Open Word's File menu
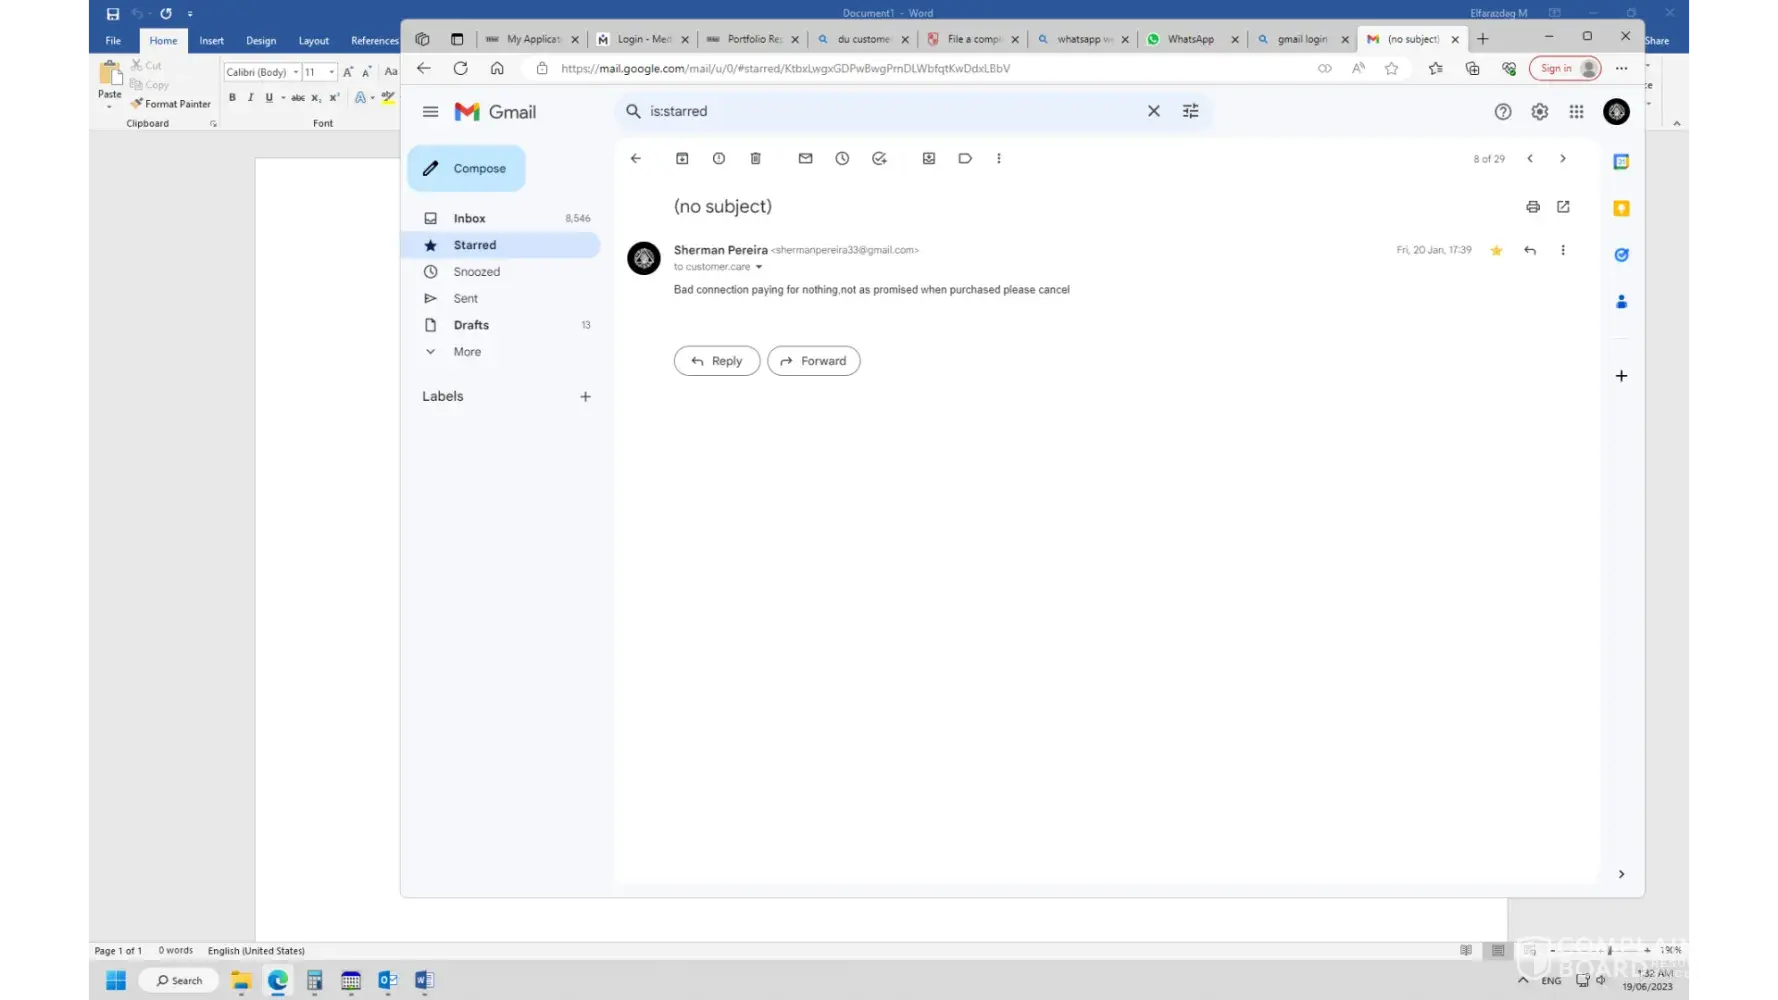The image size is (1778, 1000). pos(113,41)
